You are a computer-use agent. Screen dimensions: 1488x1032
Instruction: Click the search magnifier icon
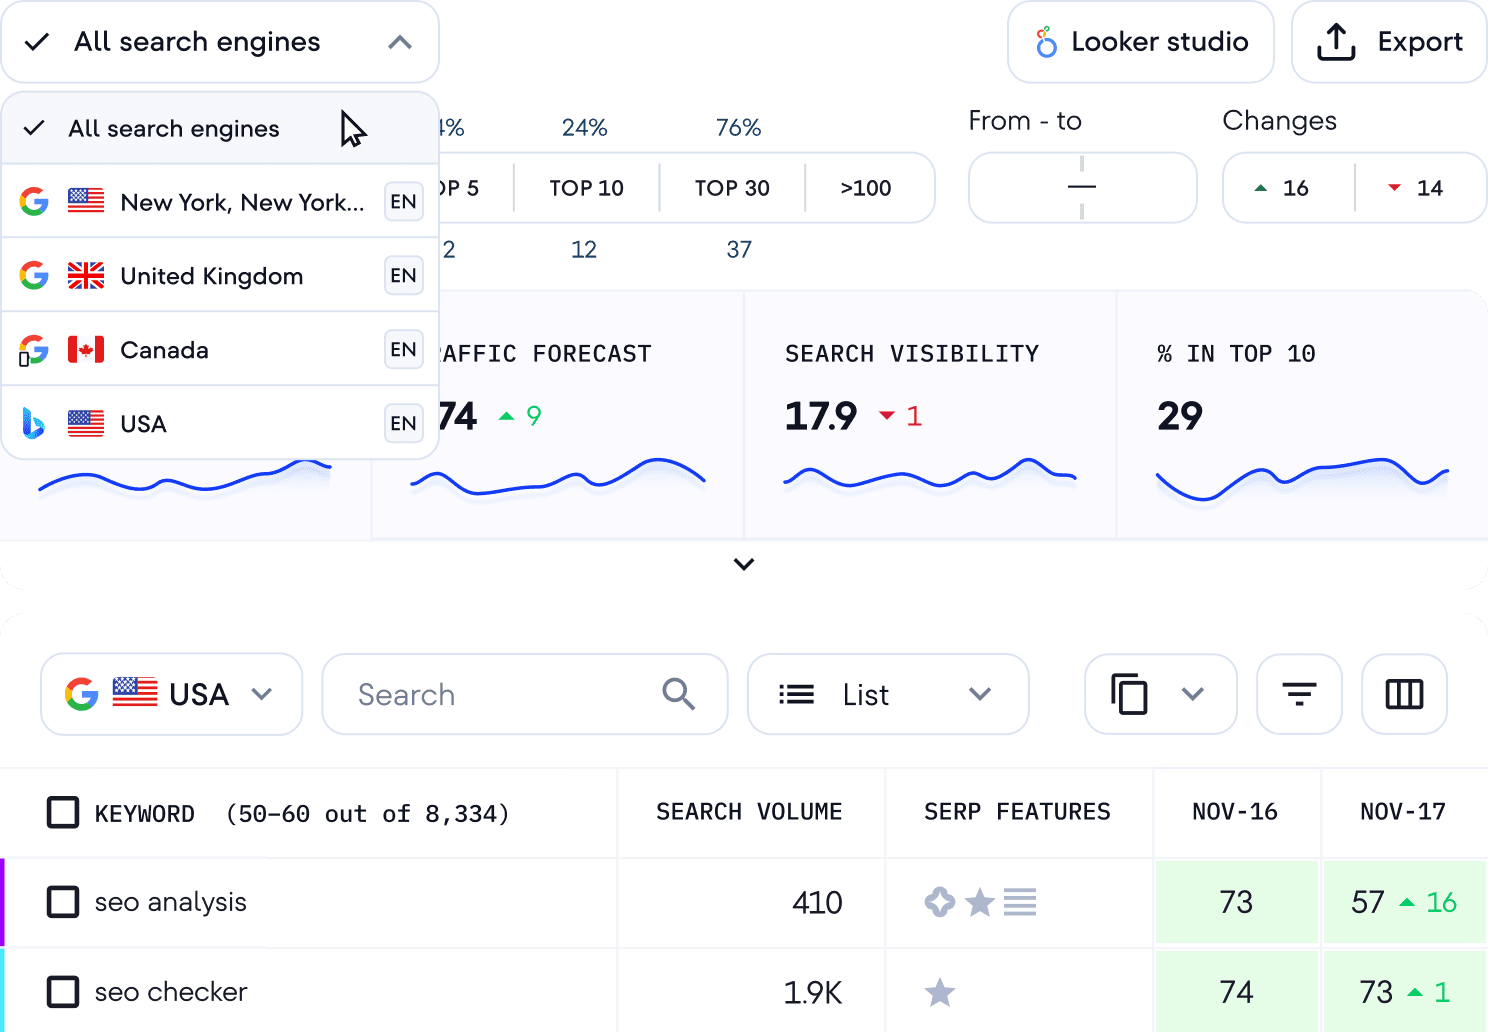pyautogui.click(x=678, y=694)
